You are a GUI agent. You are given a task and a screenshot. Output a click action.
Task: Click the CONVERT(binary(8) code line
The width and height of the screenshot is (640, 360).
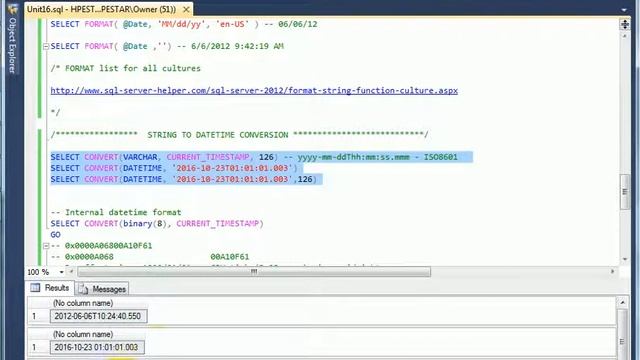click(157, 224)
